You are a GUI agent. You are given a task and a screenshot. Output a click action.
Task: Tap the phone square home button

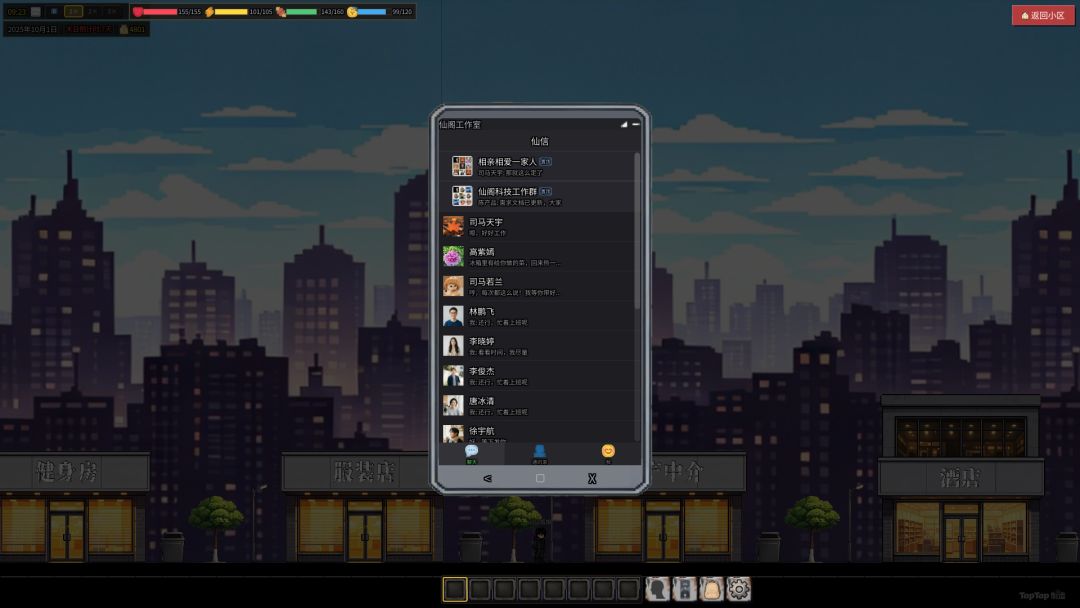pos(540,479)
